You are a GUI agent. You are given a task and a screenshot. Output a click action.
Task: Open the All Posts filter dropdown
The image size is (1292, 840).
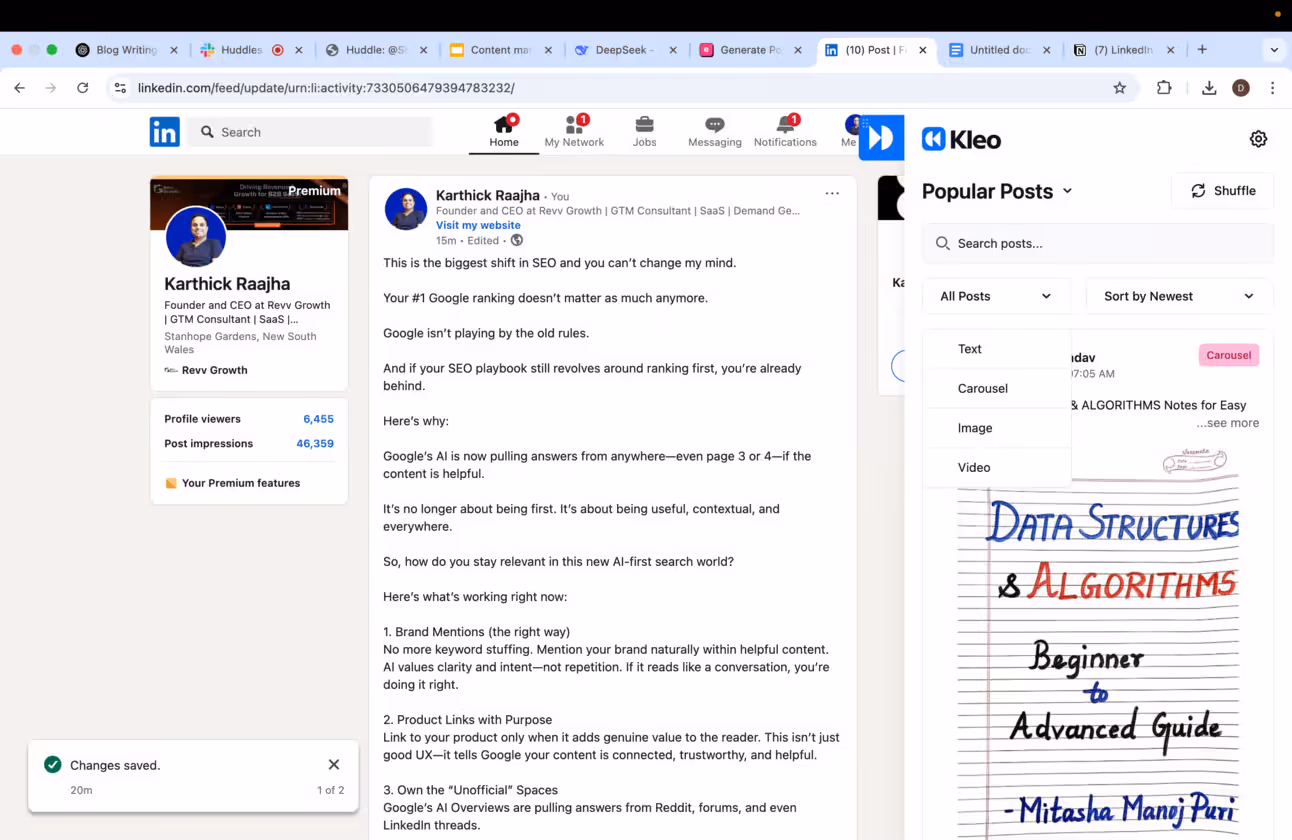pyautogui.click(x=996, y=296)
